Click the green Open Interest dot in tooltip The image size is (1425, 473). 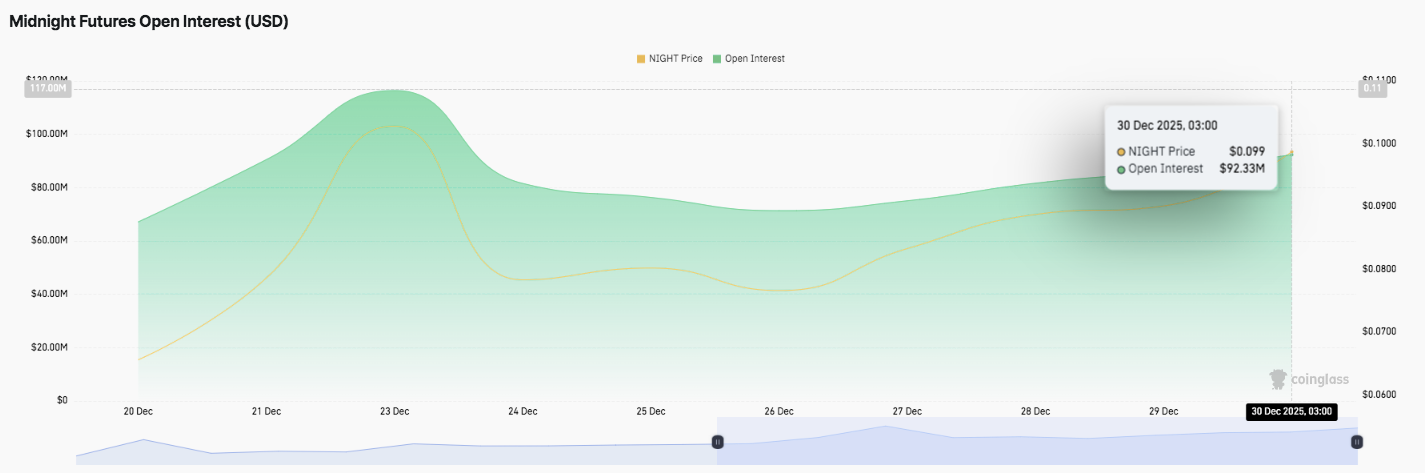(x=1121, y=169)
